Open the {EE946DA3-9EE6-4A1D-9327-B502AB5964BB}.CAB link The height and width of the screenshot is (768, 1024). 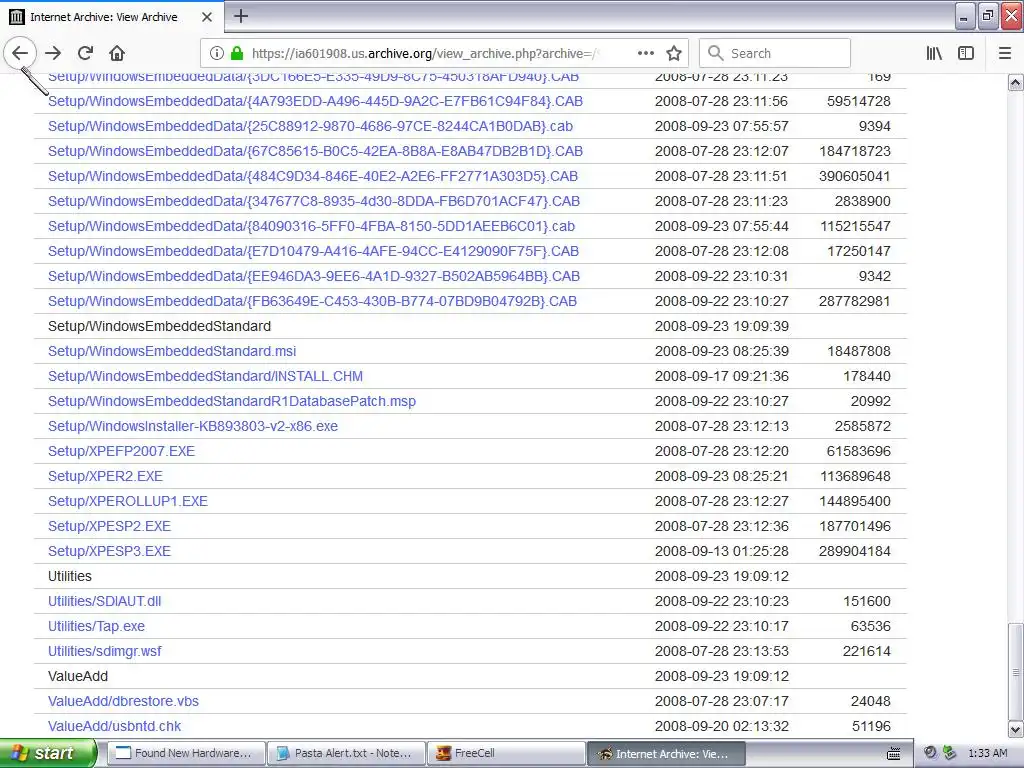click(x=314, y=276)
